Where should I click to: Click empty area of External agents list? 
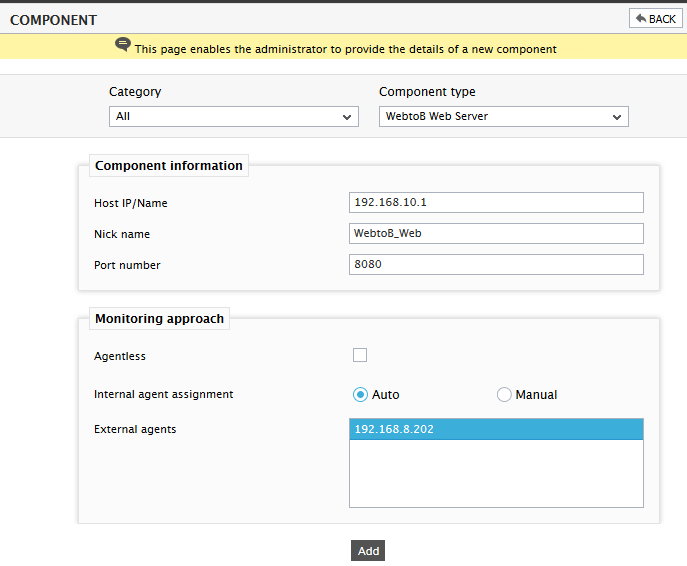point(496,473)
